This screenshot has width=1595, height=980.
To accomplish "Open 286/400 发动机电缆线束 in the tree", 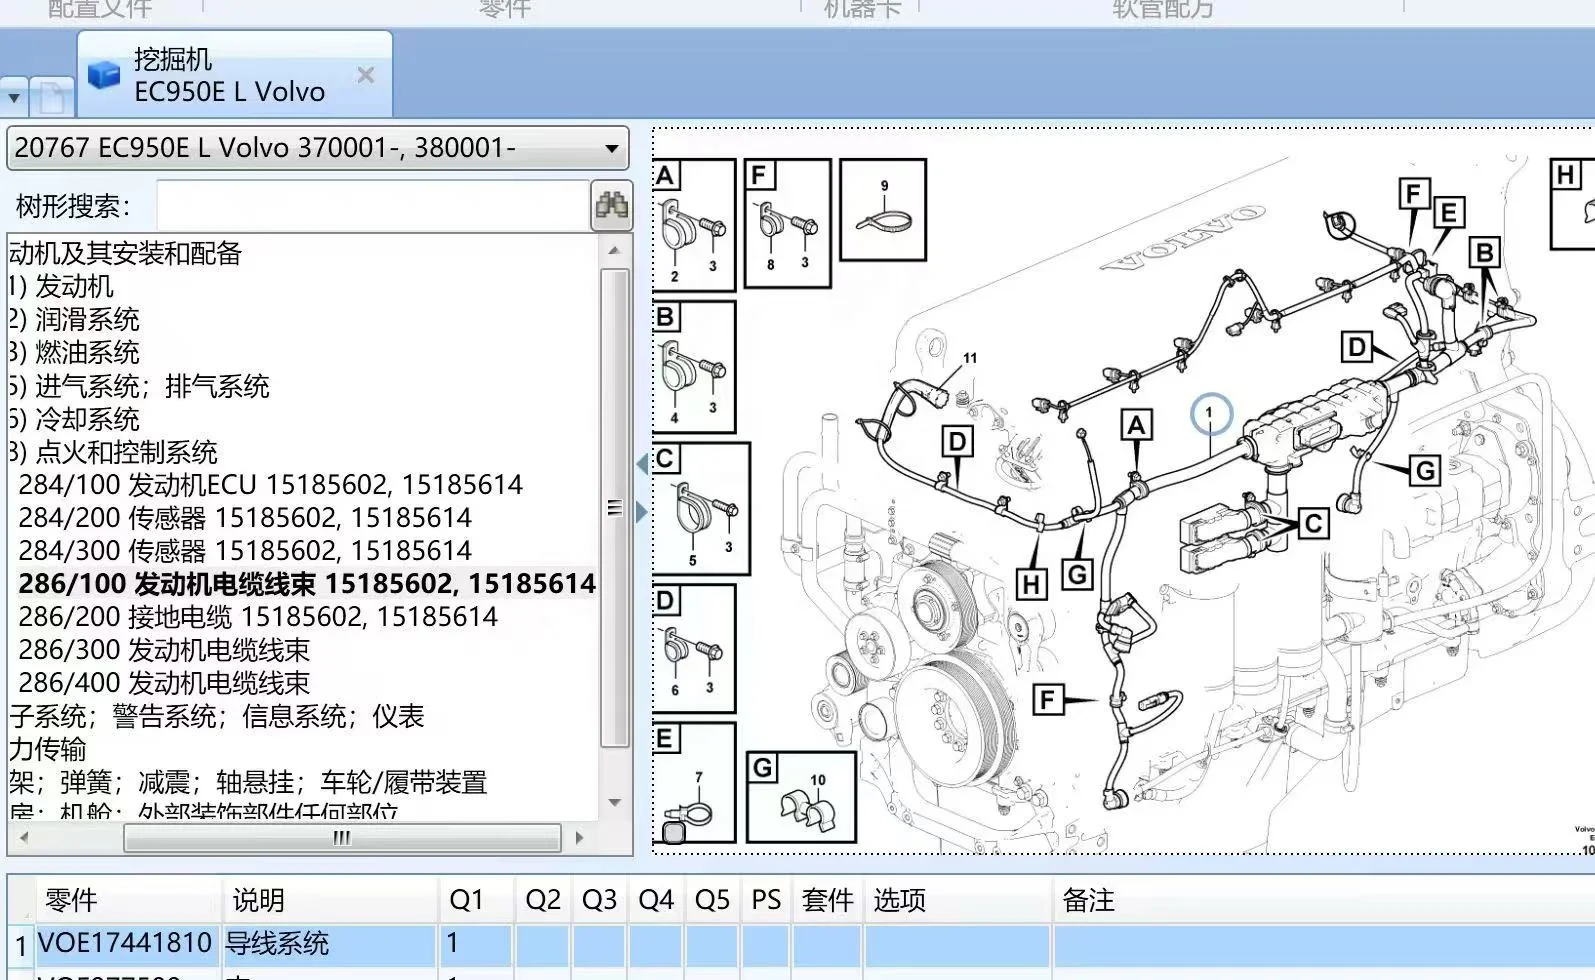I will tap(164, 683).
